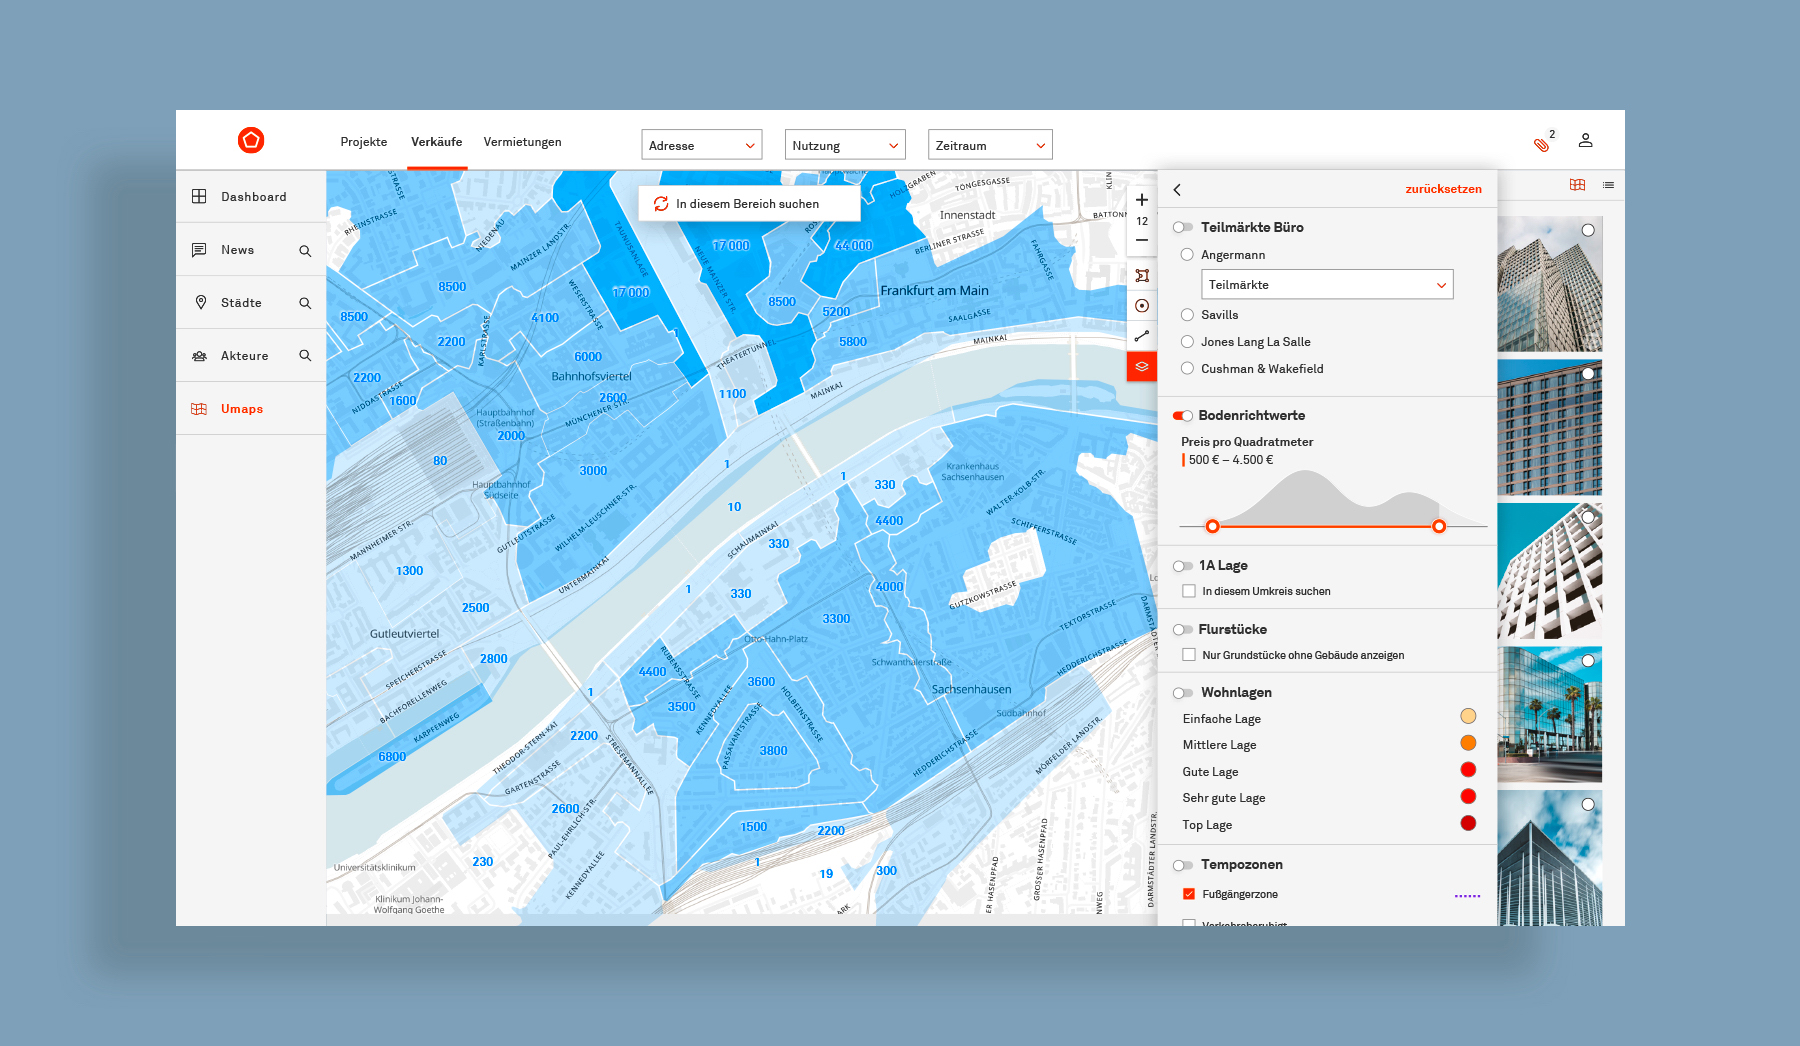Click the Gute Lage red swatch
This screenshot has height=1046, width=1800.
pos(1468,770)
